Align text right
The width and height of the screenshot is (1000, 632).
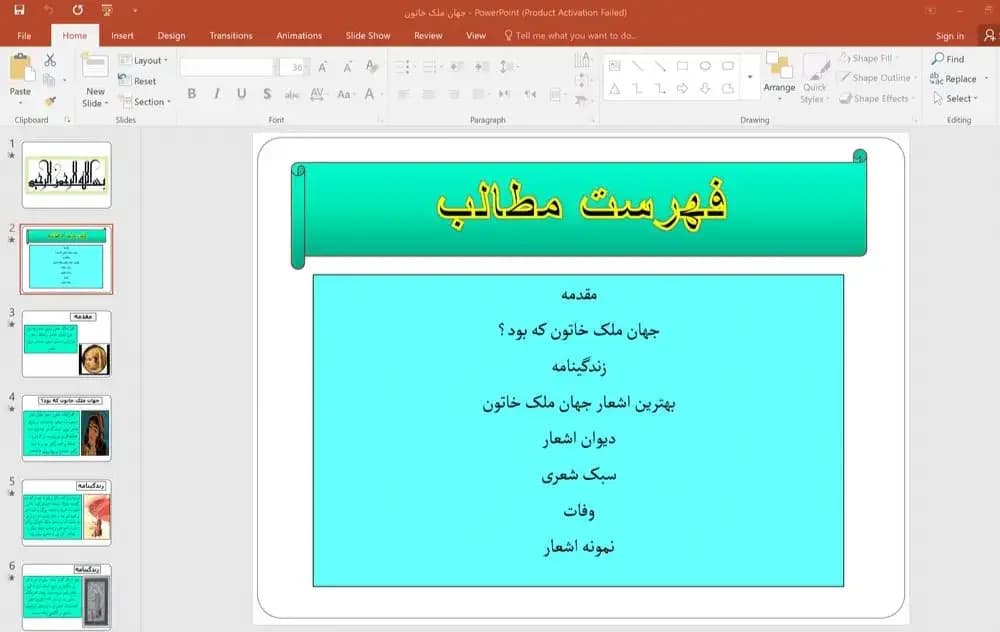pyautogui.click(x=453, y=94)
